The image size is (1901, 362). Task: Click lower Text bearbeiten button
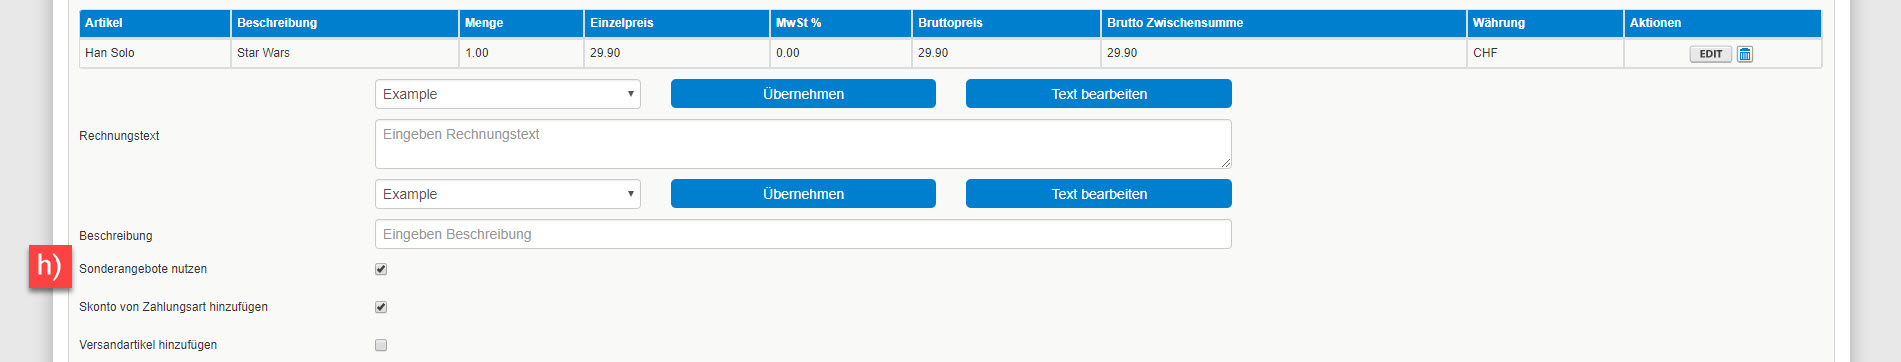click(1099, 194)
